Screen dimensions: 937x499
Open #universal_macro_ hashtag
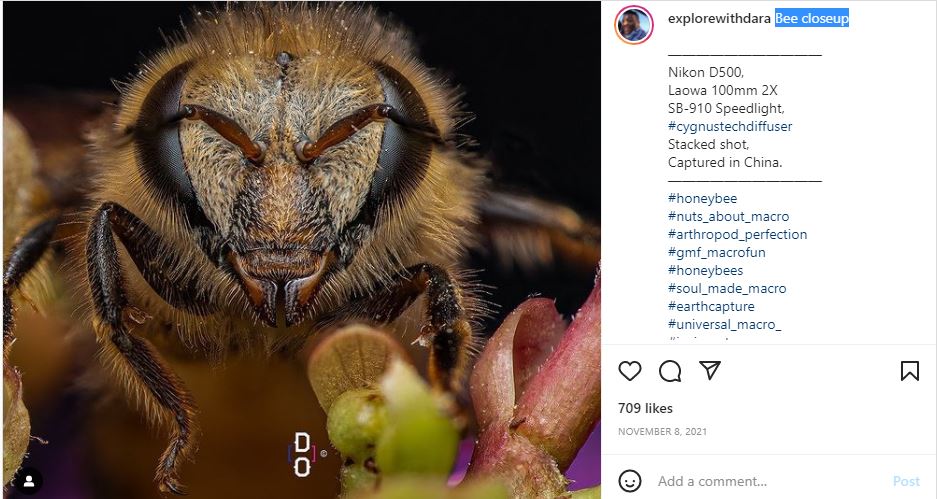tap(724, 325)
